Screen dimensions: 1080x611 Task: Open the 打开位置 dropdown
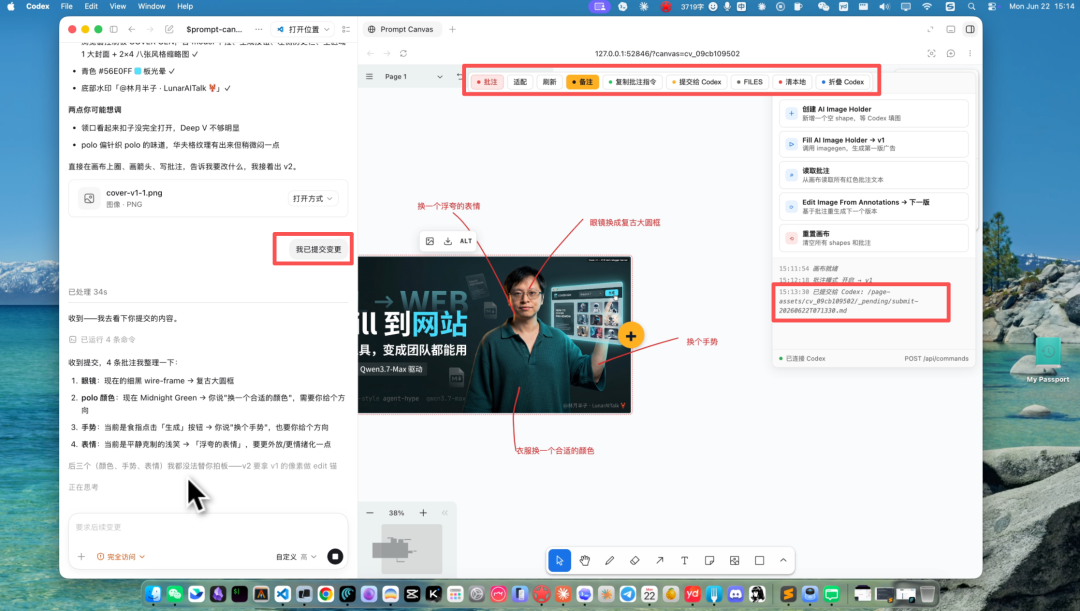[303, 30]
